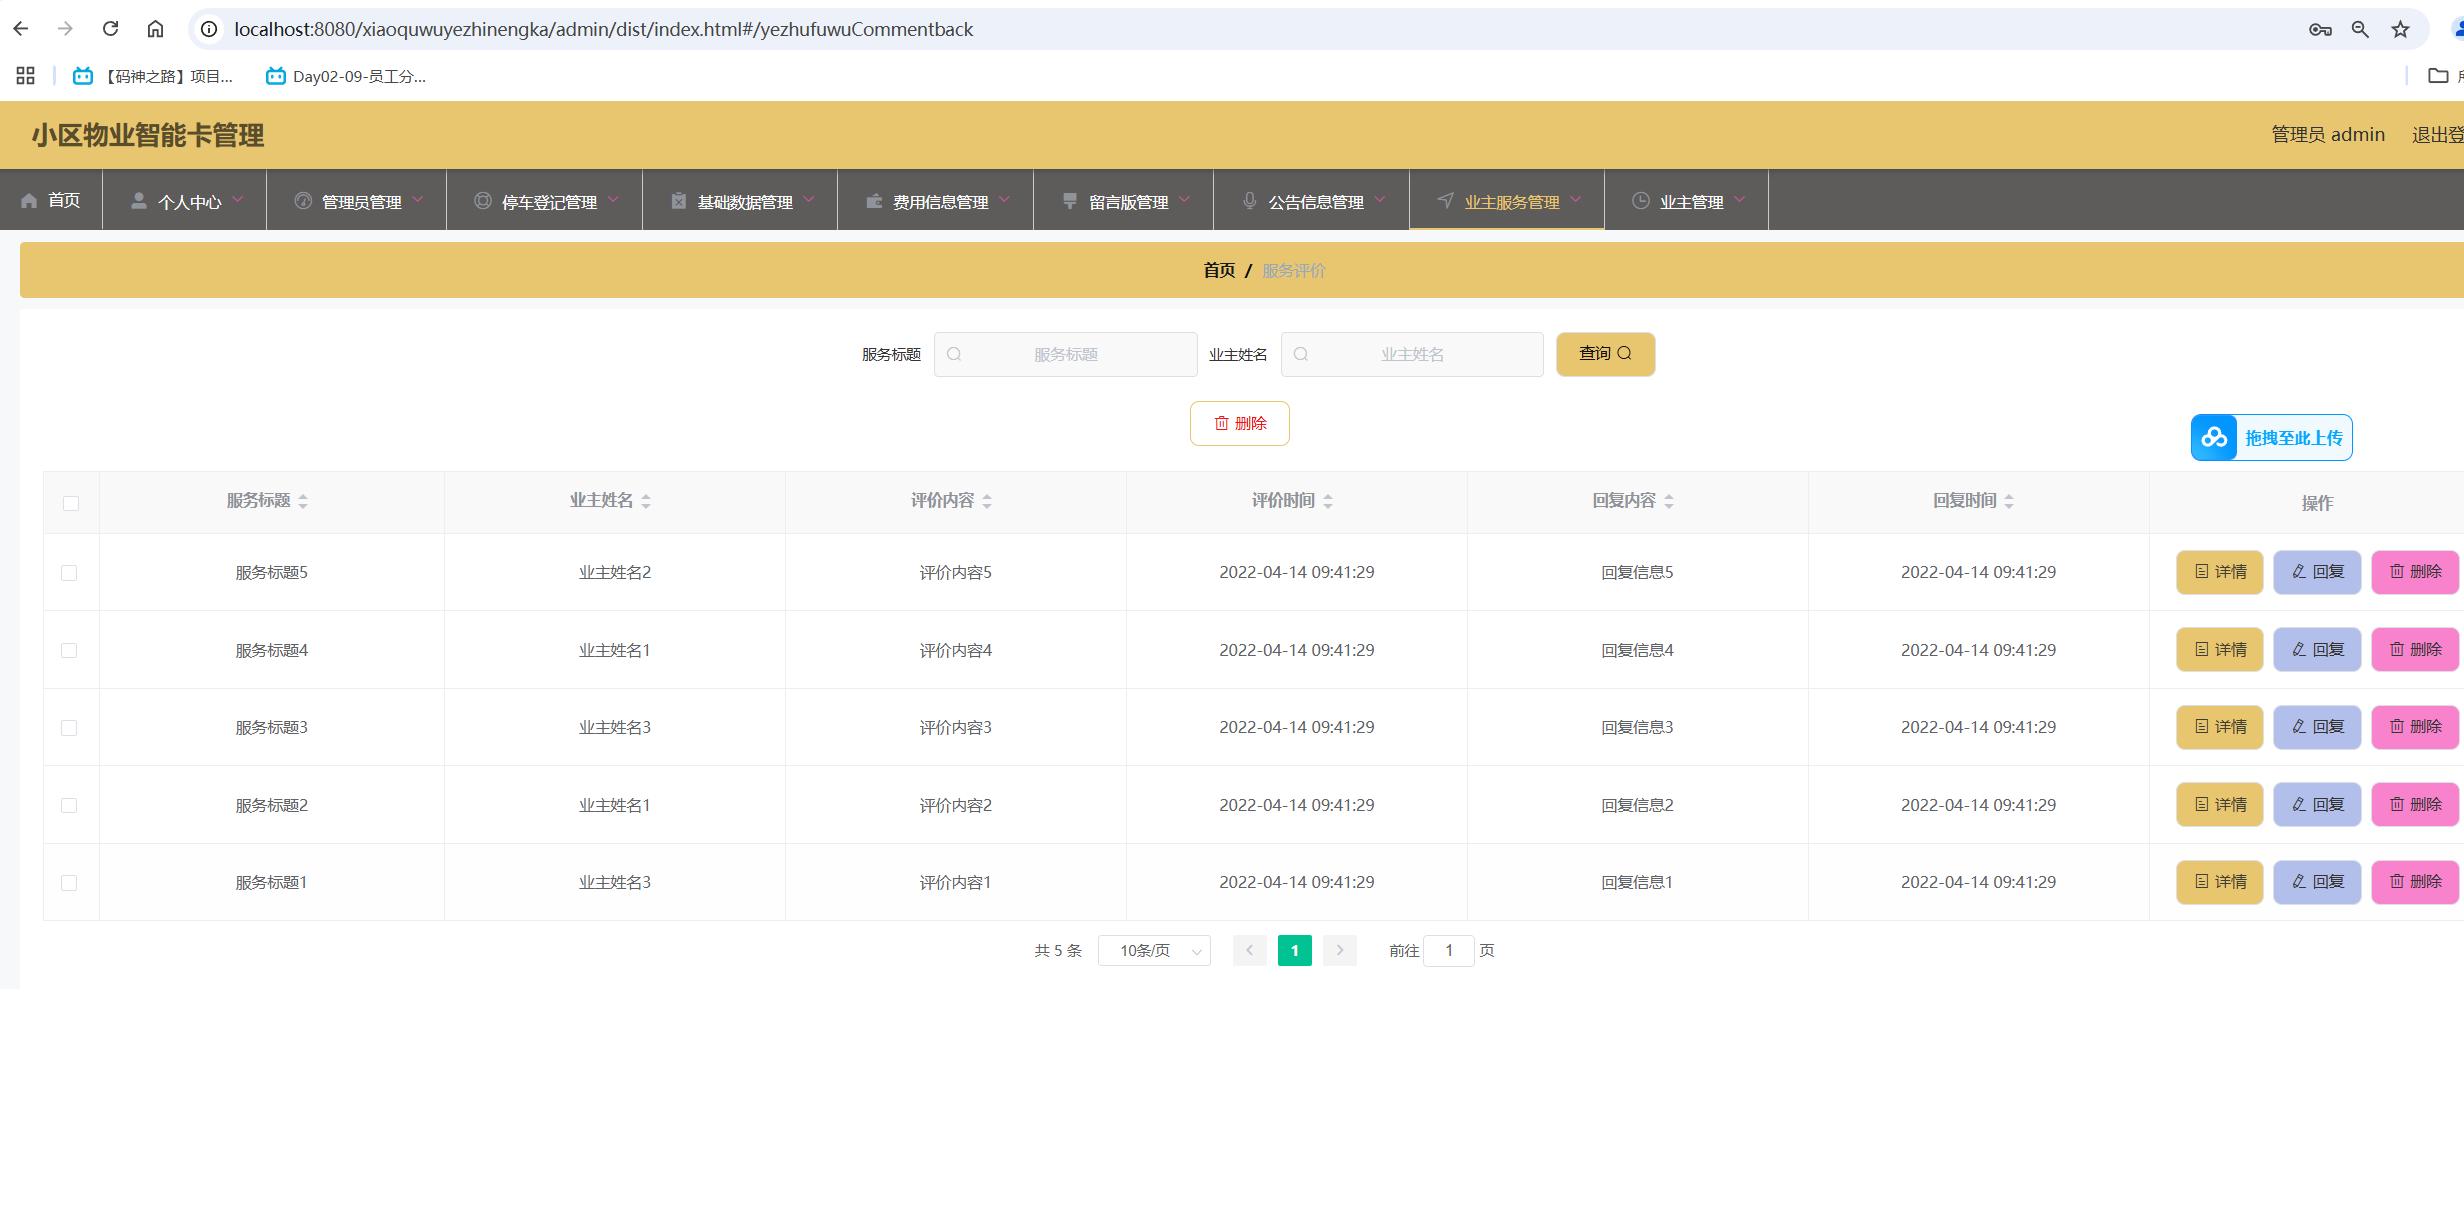Click the pink 删除 button for 服务标题1
The image size is (2464, 1228).
2414,882
